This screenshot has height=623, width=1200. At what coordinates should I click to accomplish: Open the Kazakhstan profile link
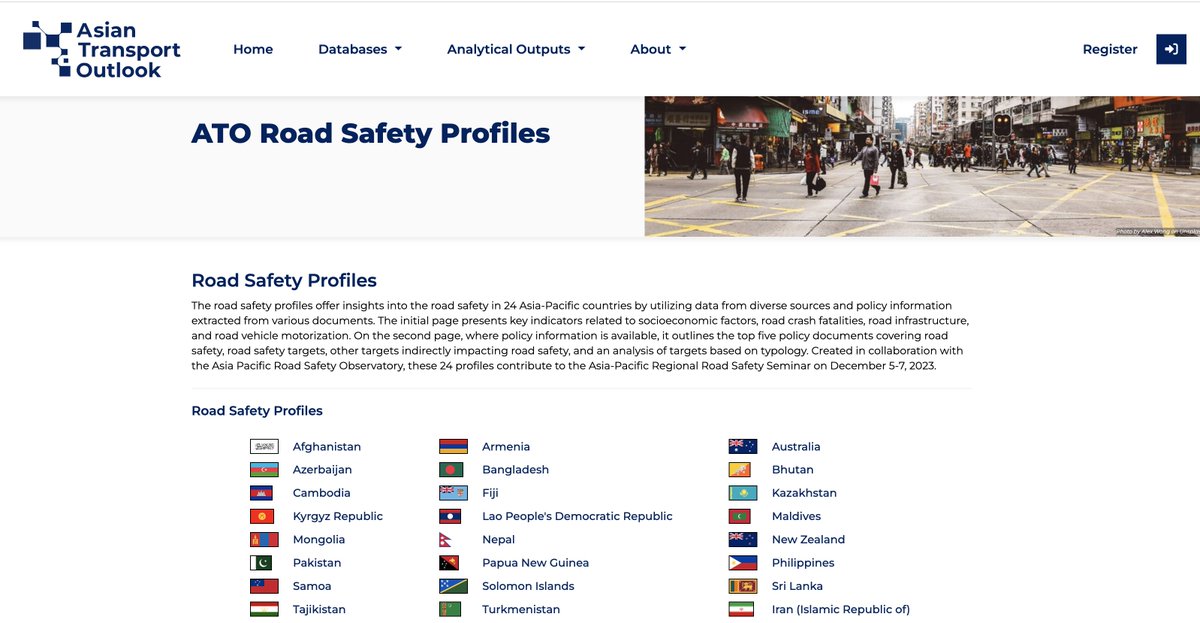804,493
